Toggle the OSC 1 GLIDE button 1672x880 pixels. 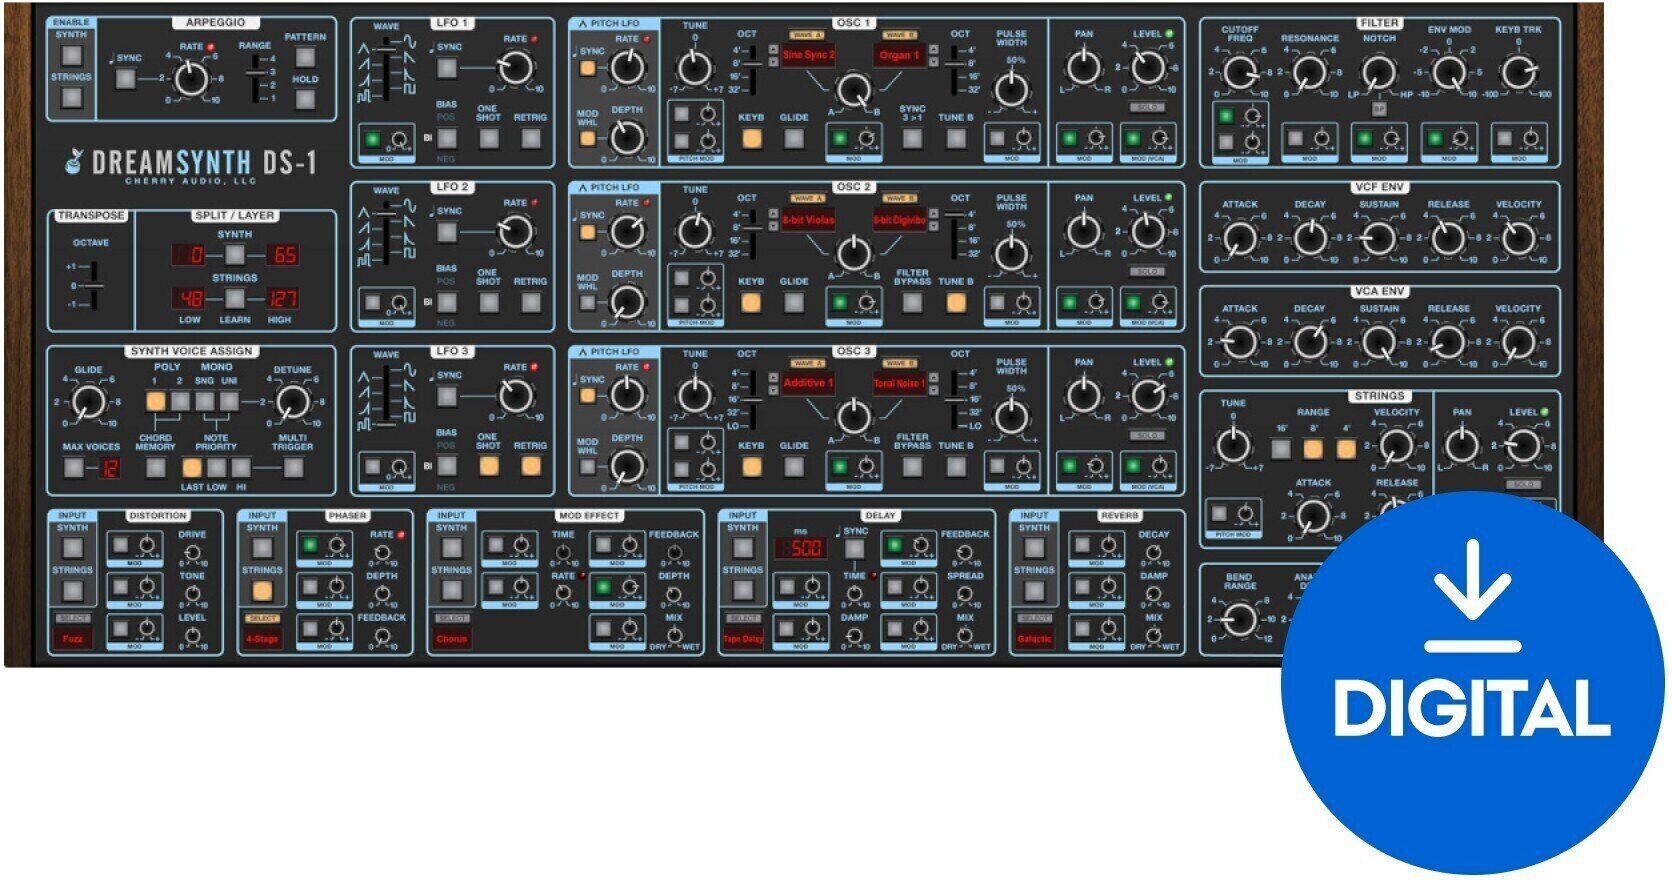point(794,138)
